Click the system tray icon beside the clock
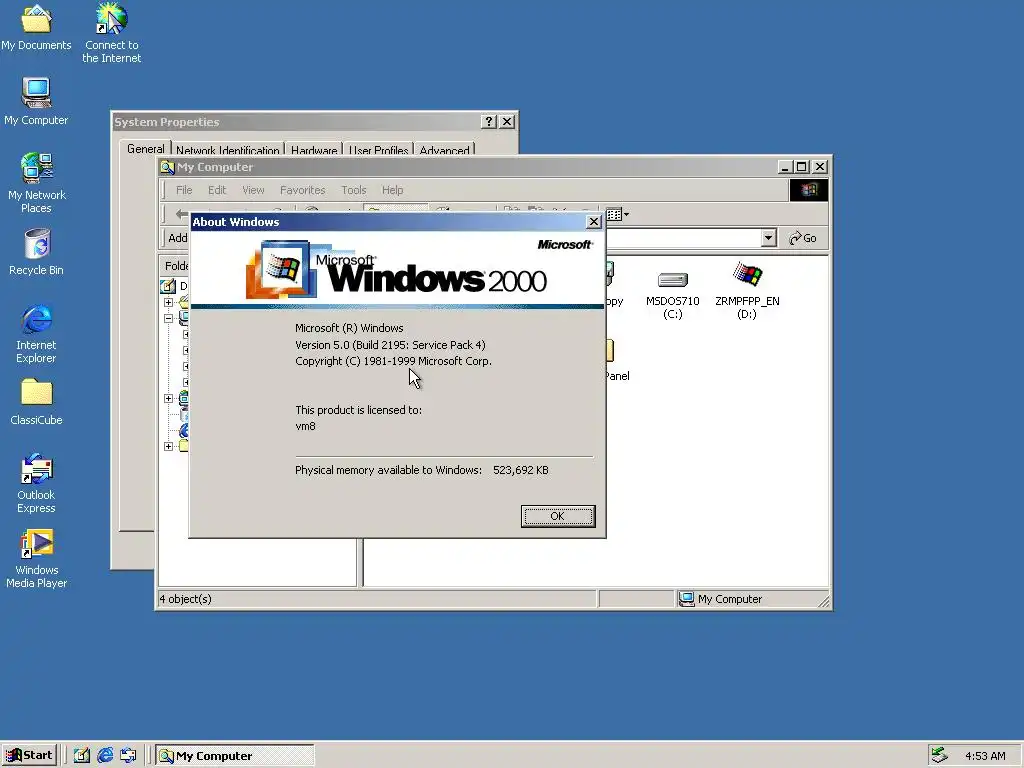Screen dimensions: 1024x768 939,755
